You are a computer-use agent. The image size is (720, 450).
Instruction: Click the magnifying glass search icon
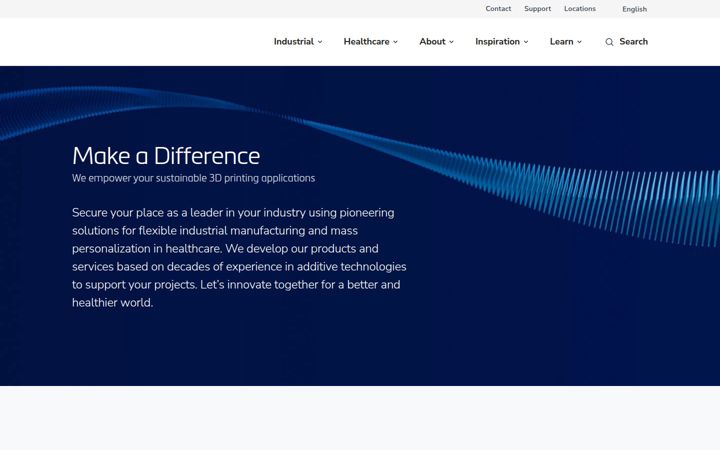click(x=609, y=42)
